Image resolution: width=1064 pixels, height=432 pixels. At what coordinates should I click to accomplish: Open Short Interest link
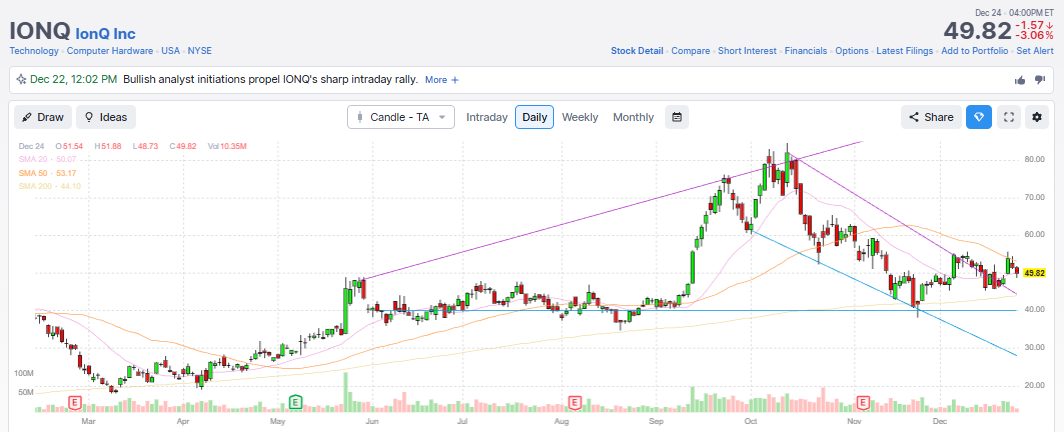[x=747, y=51]
